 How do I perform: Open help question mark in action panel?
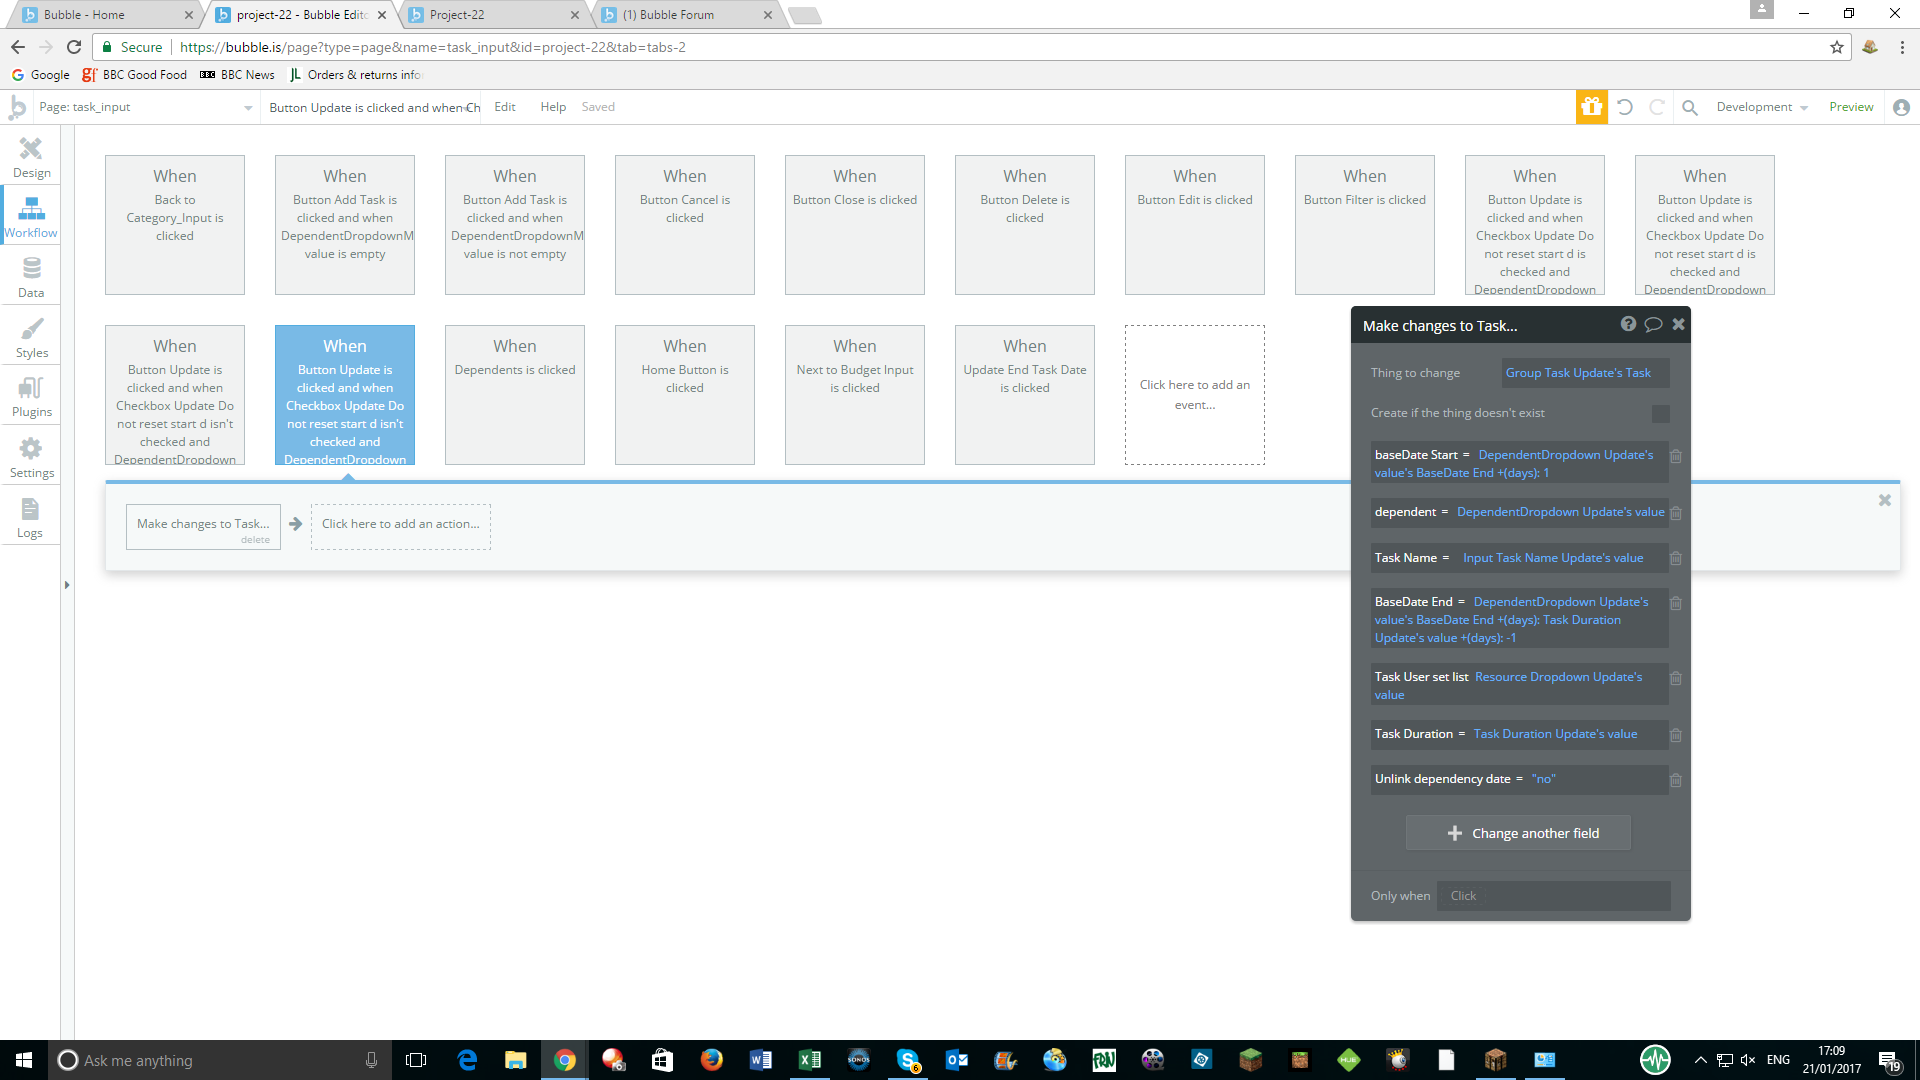pyautogui.click(x=1628, y=324)
